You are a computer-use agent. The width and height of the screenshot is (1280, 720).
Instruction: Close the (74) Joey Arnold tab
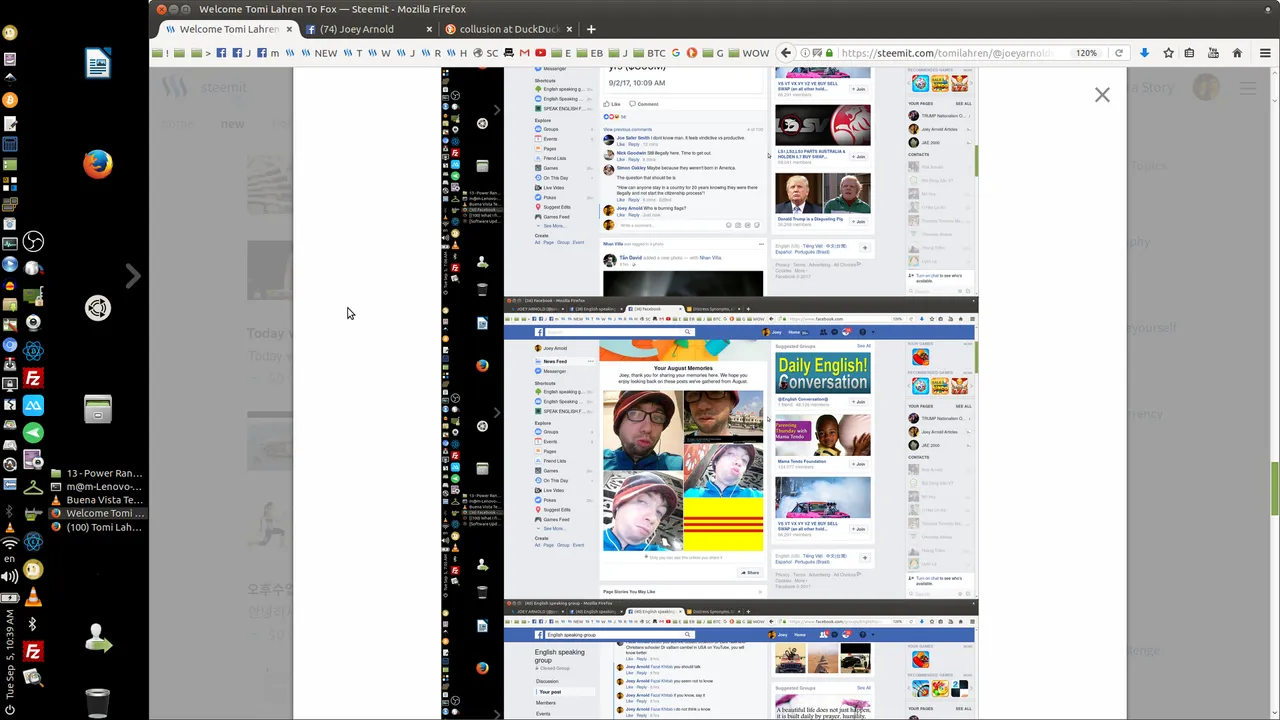click(429, 29)
